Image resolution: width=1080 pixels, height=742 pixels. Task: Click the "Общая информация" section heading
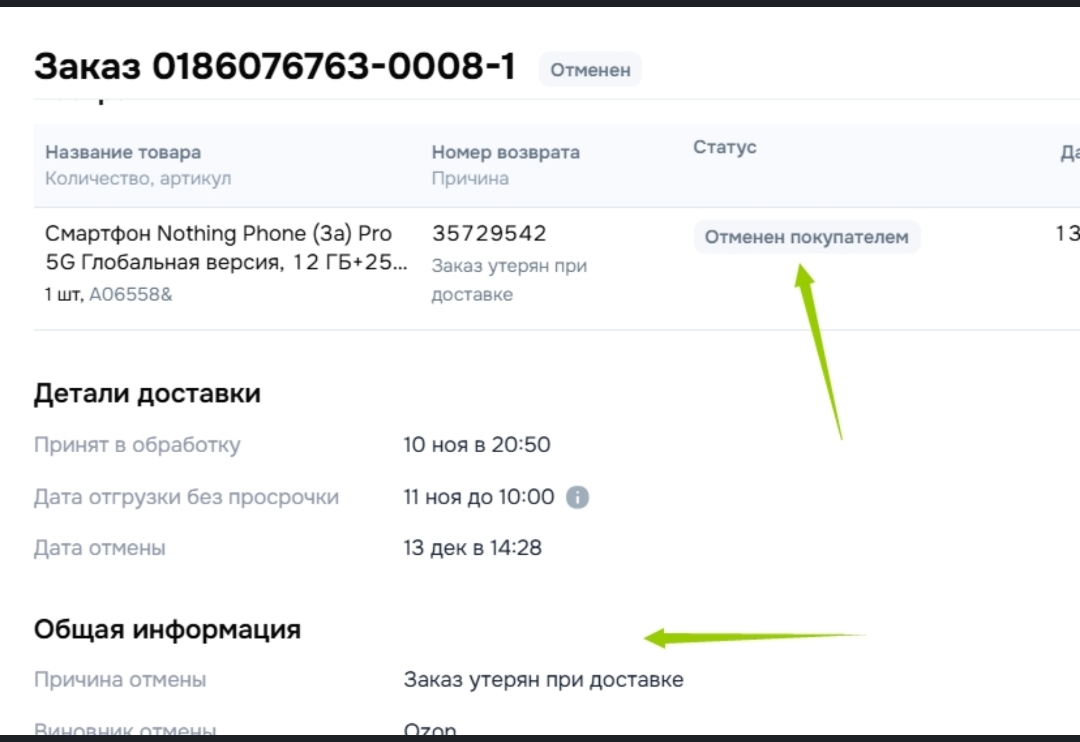coord(167,629)
